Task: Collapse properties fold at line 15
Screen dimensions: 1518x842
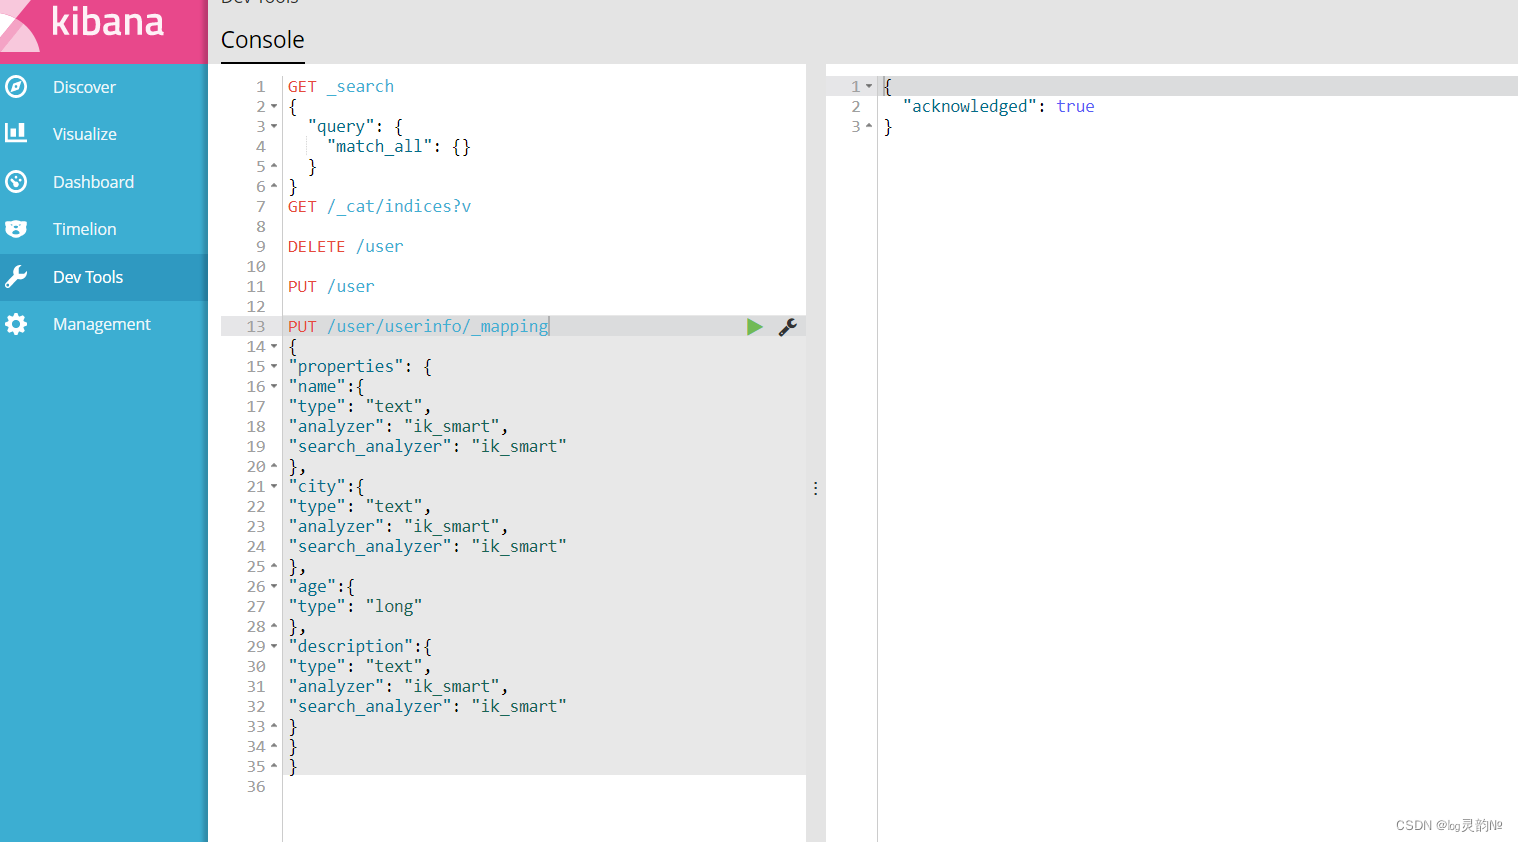Action: pos(274,367)
